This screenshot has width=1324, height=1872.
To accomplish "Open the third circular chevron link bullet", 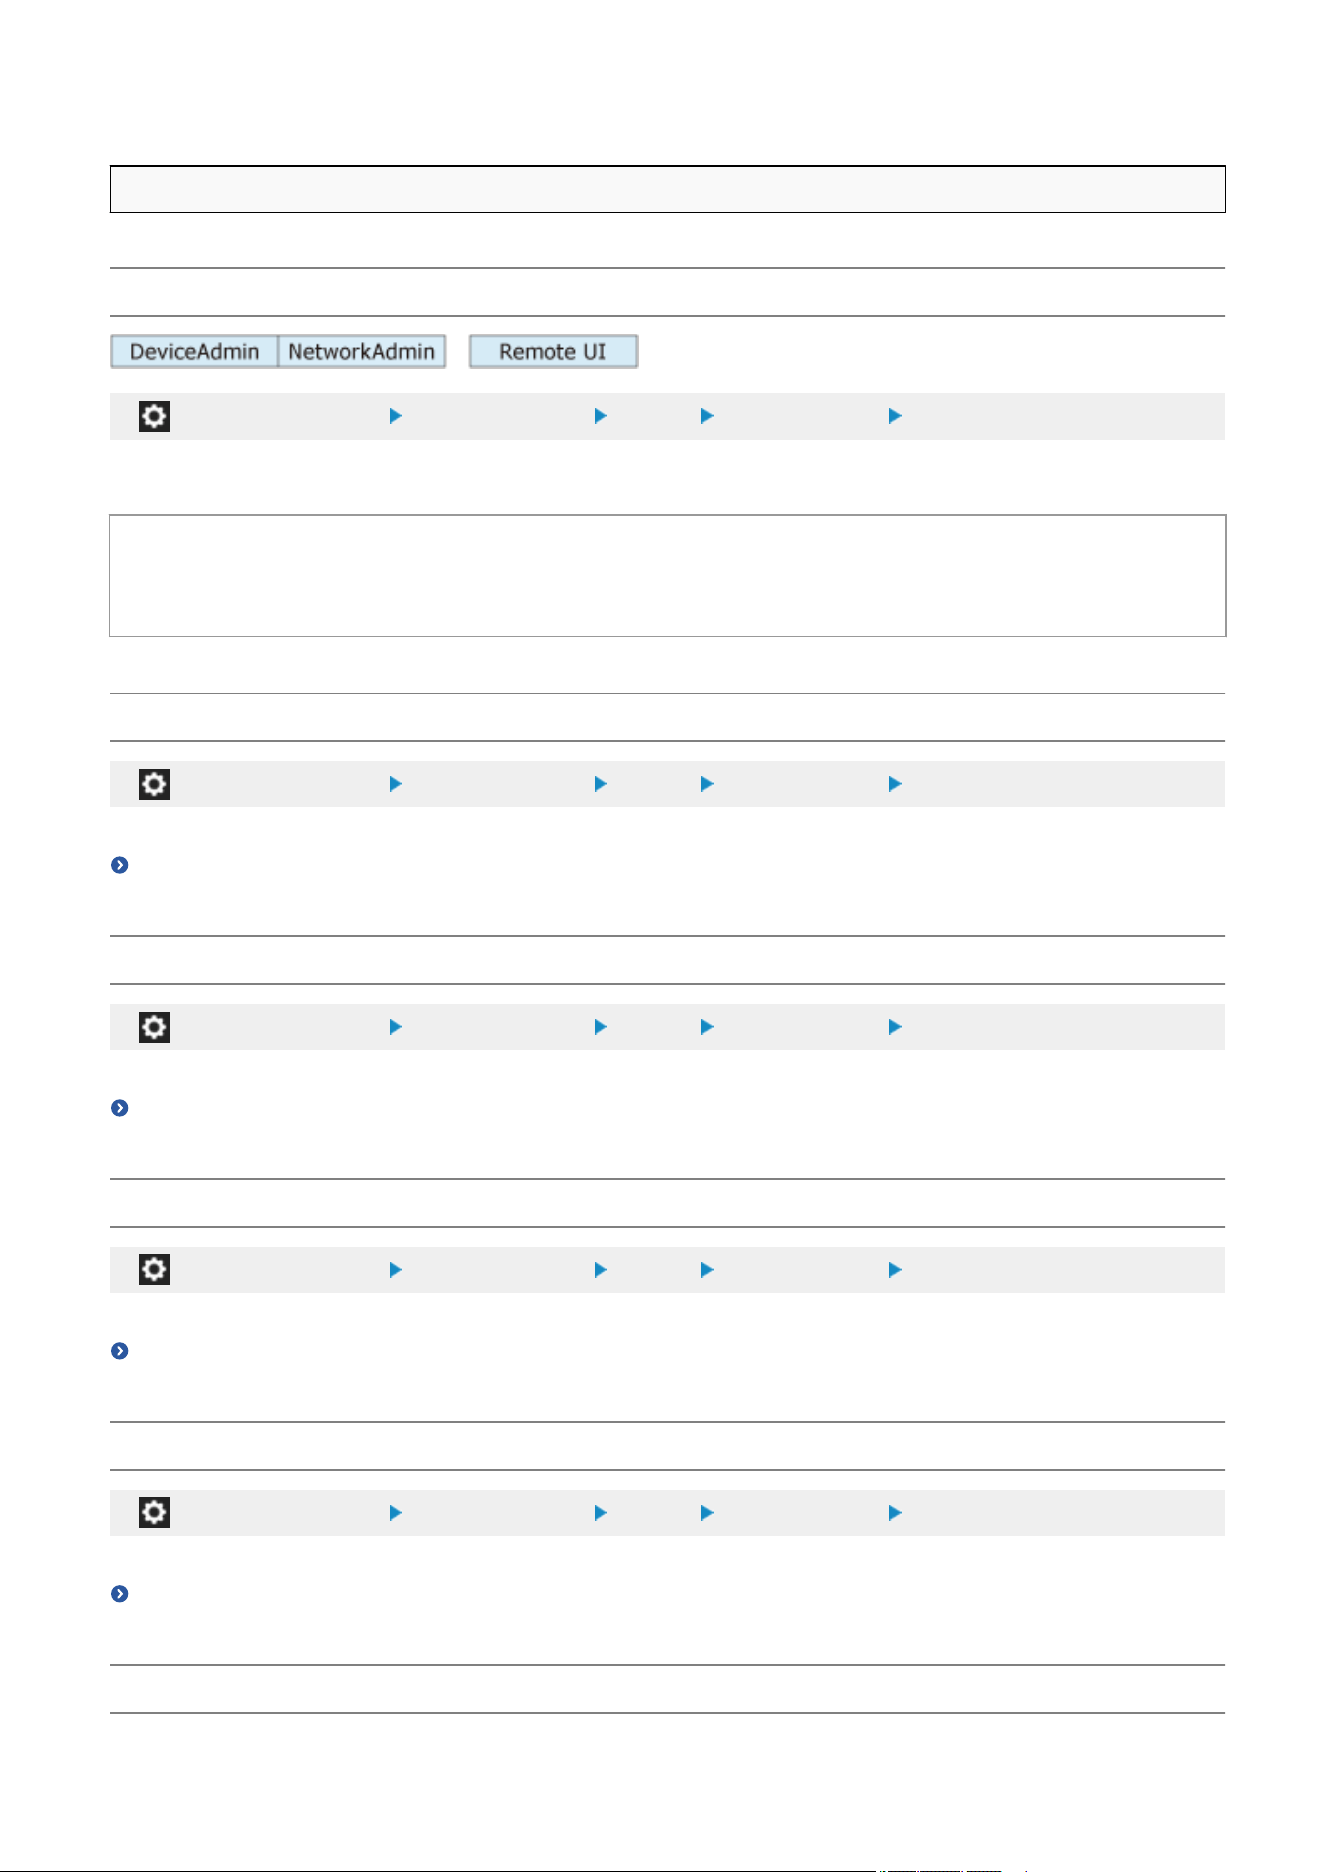I will click(x=119, y=1351).
